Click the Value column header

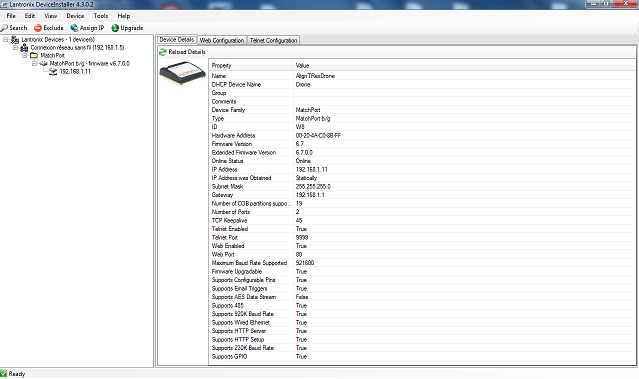[x=464, y=65]
